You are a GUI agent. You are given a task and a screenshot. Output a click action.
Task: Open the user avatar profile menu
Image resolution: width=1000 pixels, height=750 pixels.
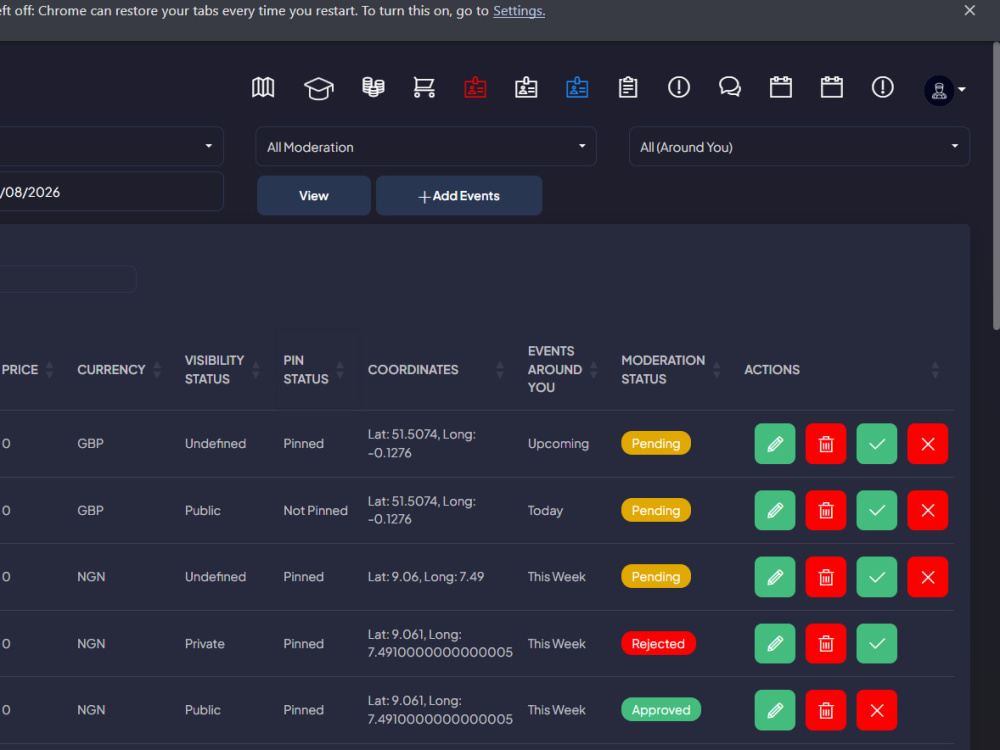[x=945, y=90]
